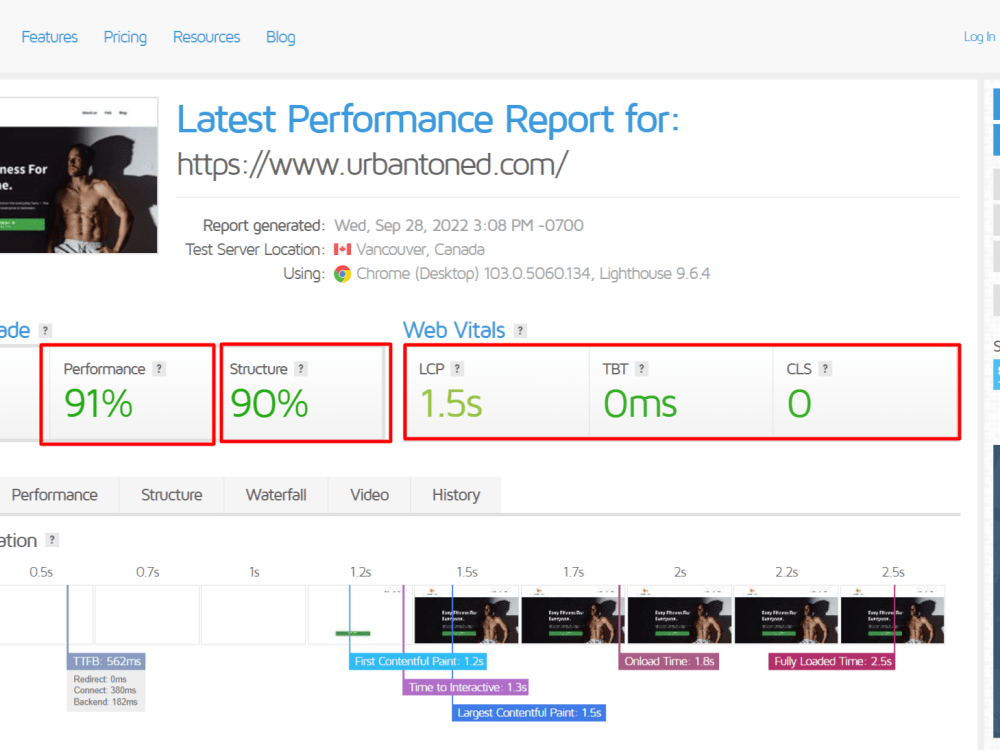Click the Structure 90% score
The height and width of the screenshot is (750, 1000).
tap(269, 404)
